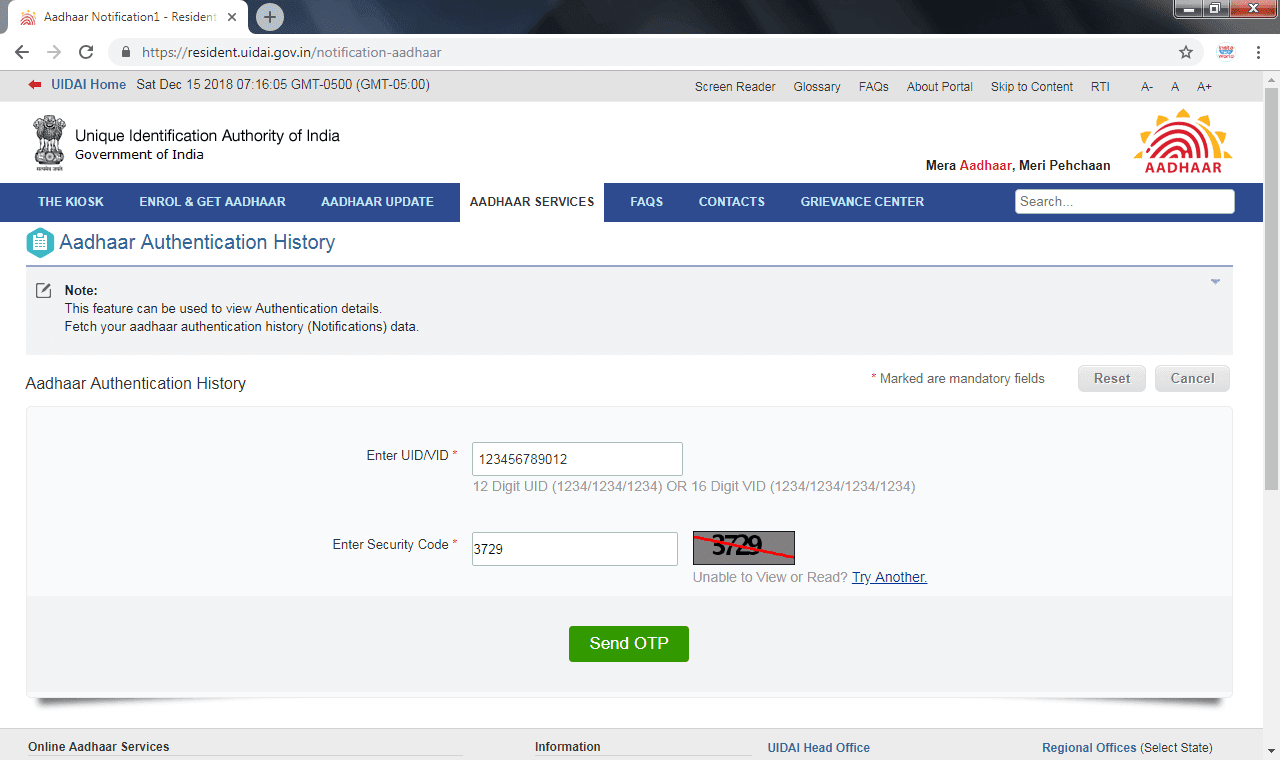Open Chrome's three-dot menu
Viewport: 1280px width, 760px height.
[x=1259, y=52]
